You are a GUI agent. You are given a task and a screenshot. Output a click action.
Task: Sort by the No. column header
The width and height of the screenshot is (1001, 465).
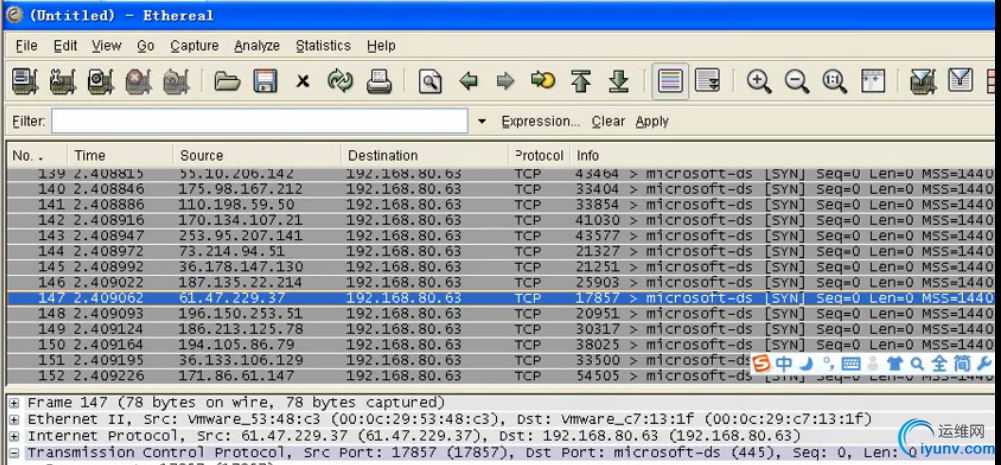tap(36, 156)
